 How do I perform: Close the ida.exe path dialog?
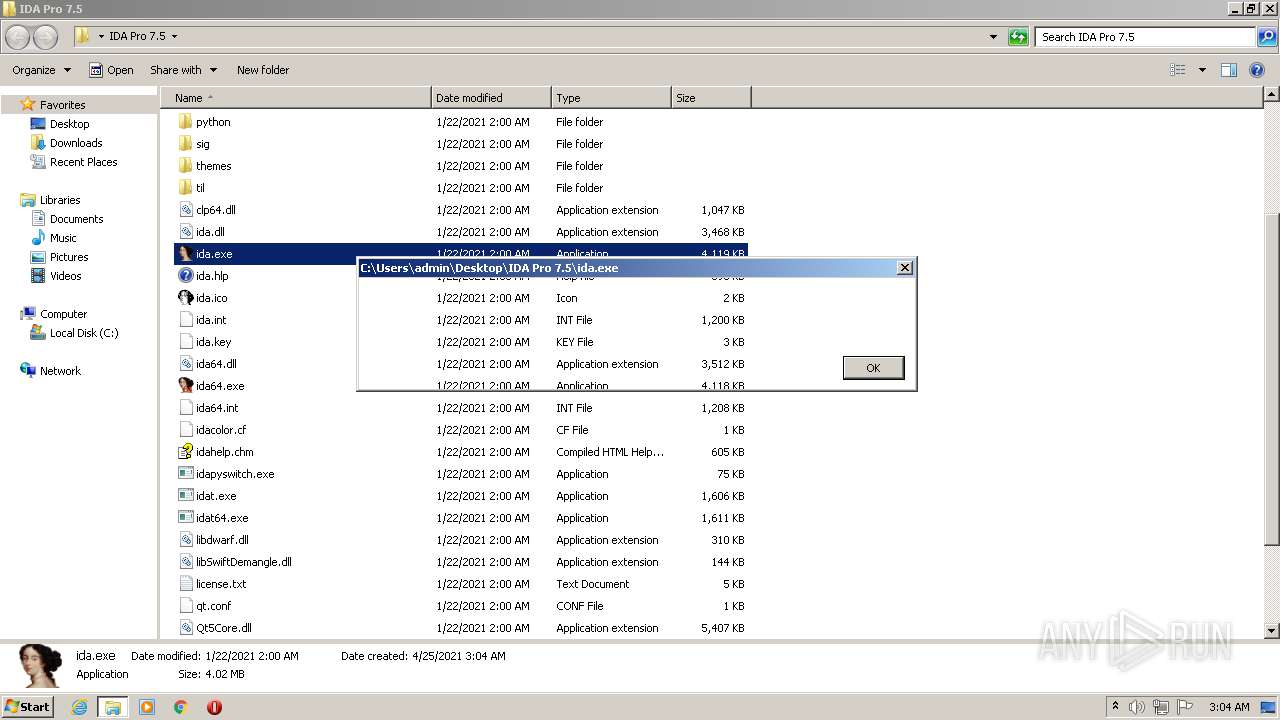click(x=904, y=267)
